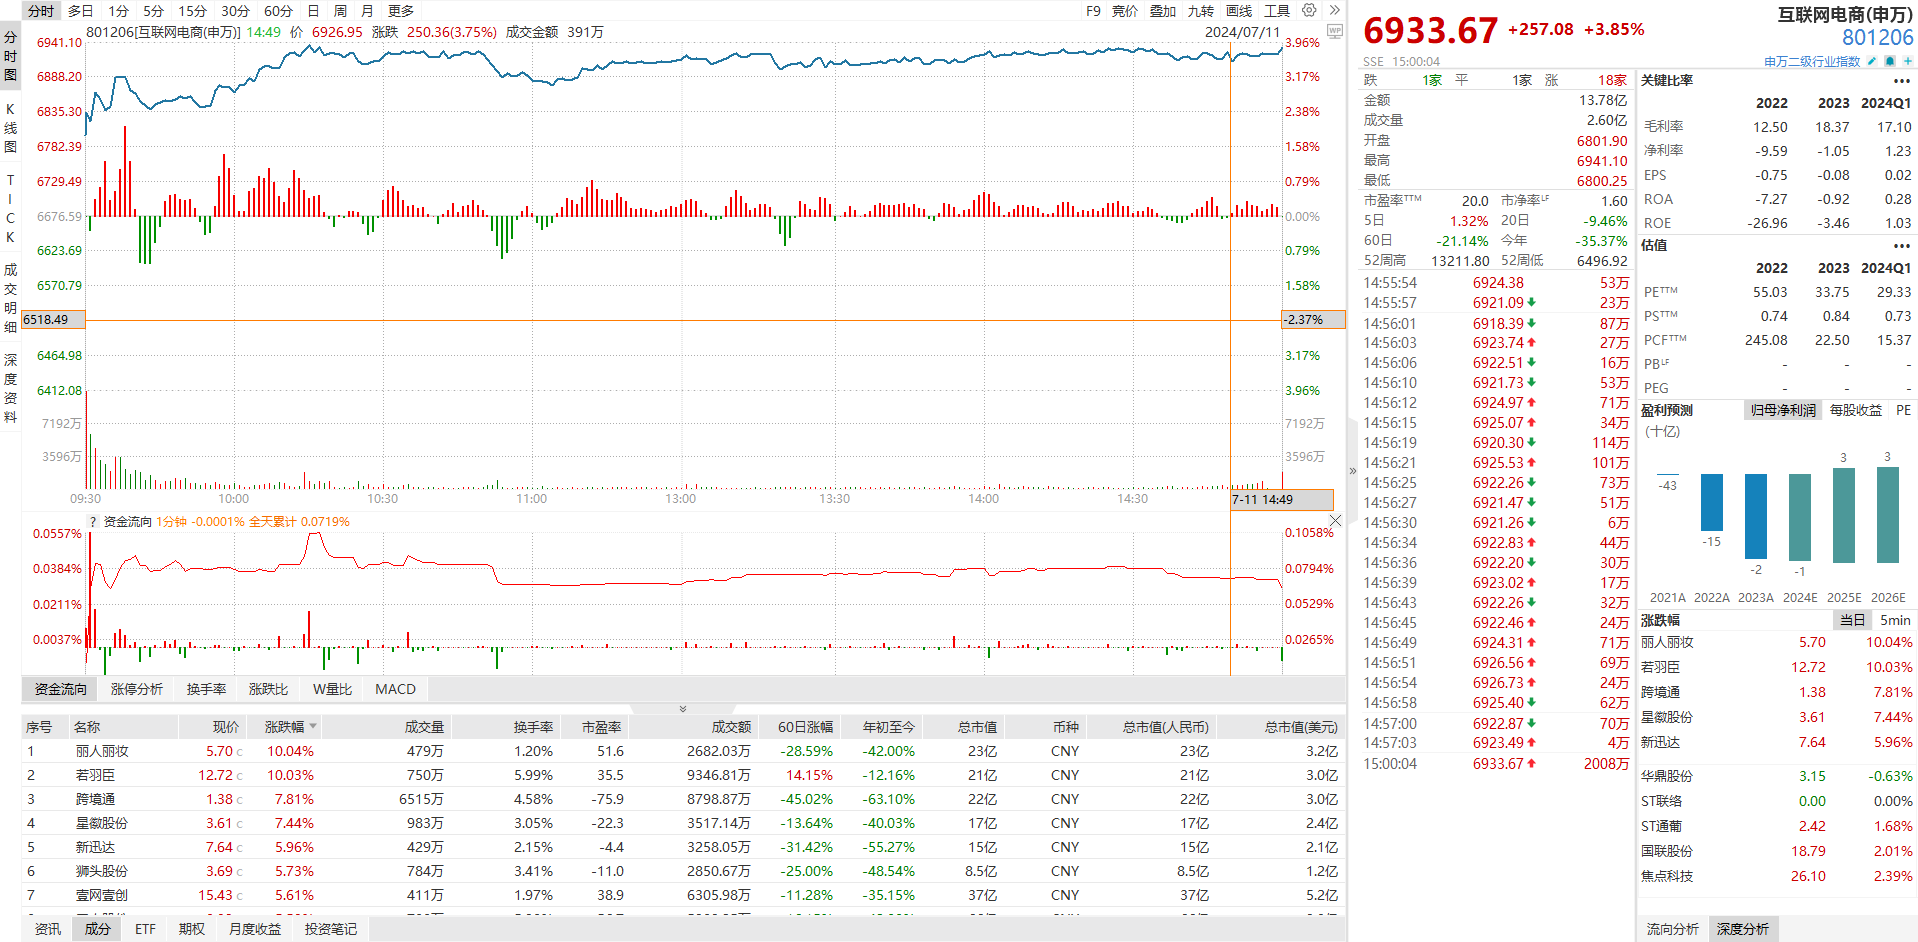
Task: Click the bell alert icon under 801206
Action: (1889, 61)
